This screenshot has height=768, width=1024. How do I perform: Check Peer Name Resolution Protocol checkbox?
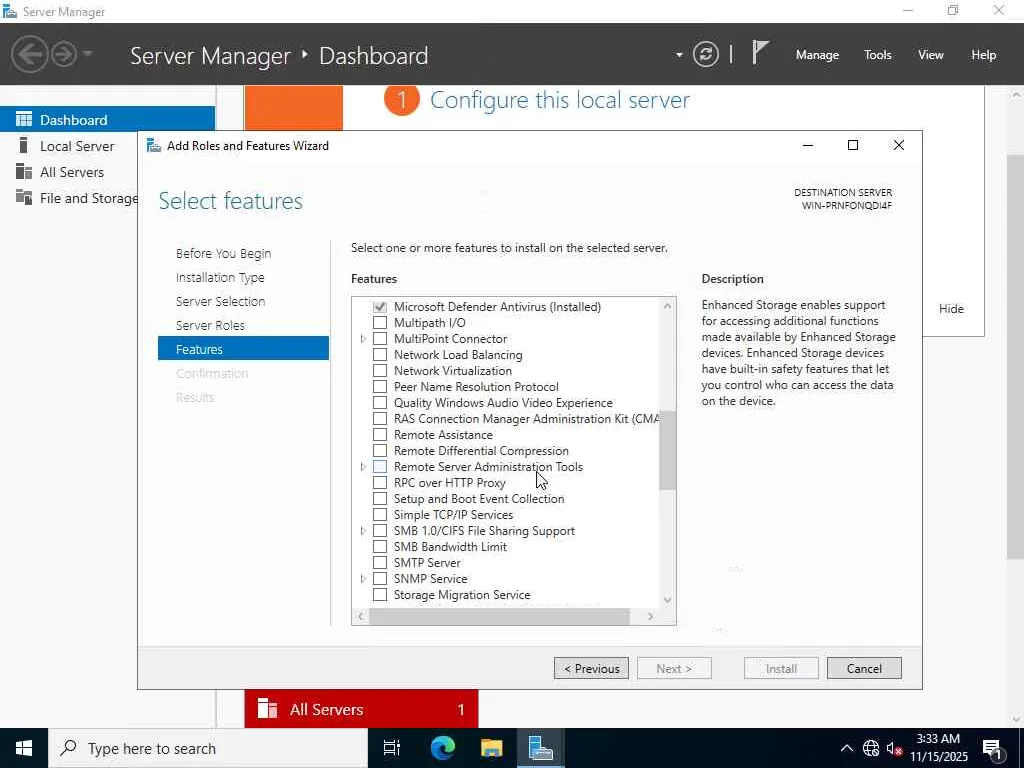(379, 387)
